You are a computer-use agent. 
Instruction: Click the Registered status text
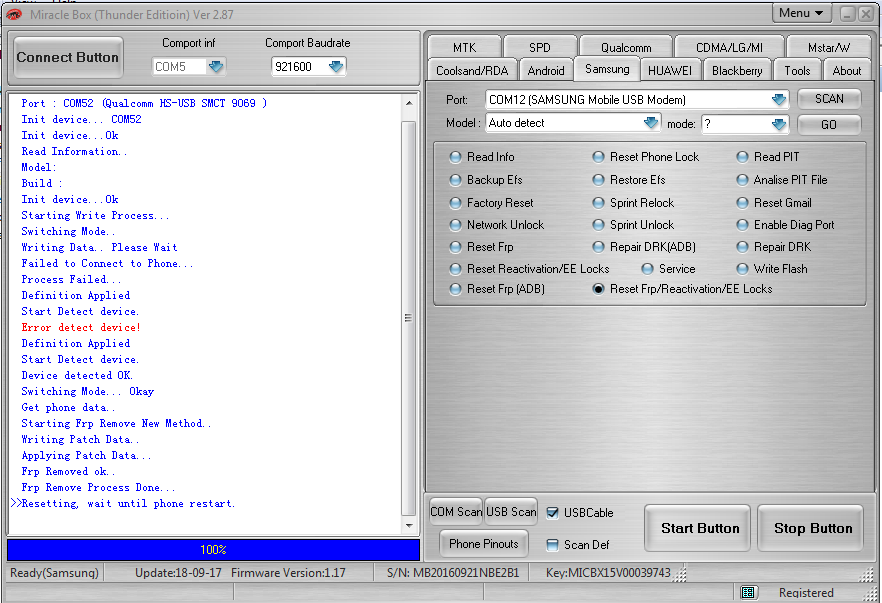[806, 592]
